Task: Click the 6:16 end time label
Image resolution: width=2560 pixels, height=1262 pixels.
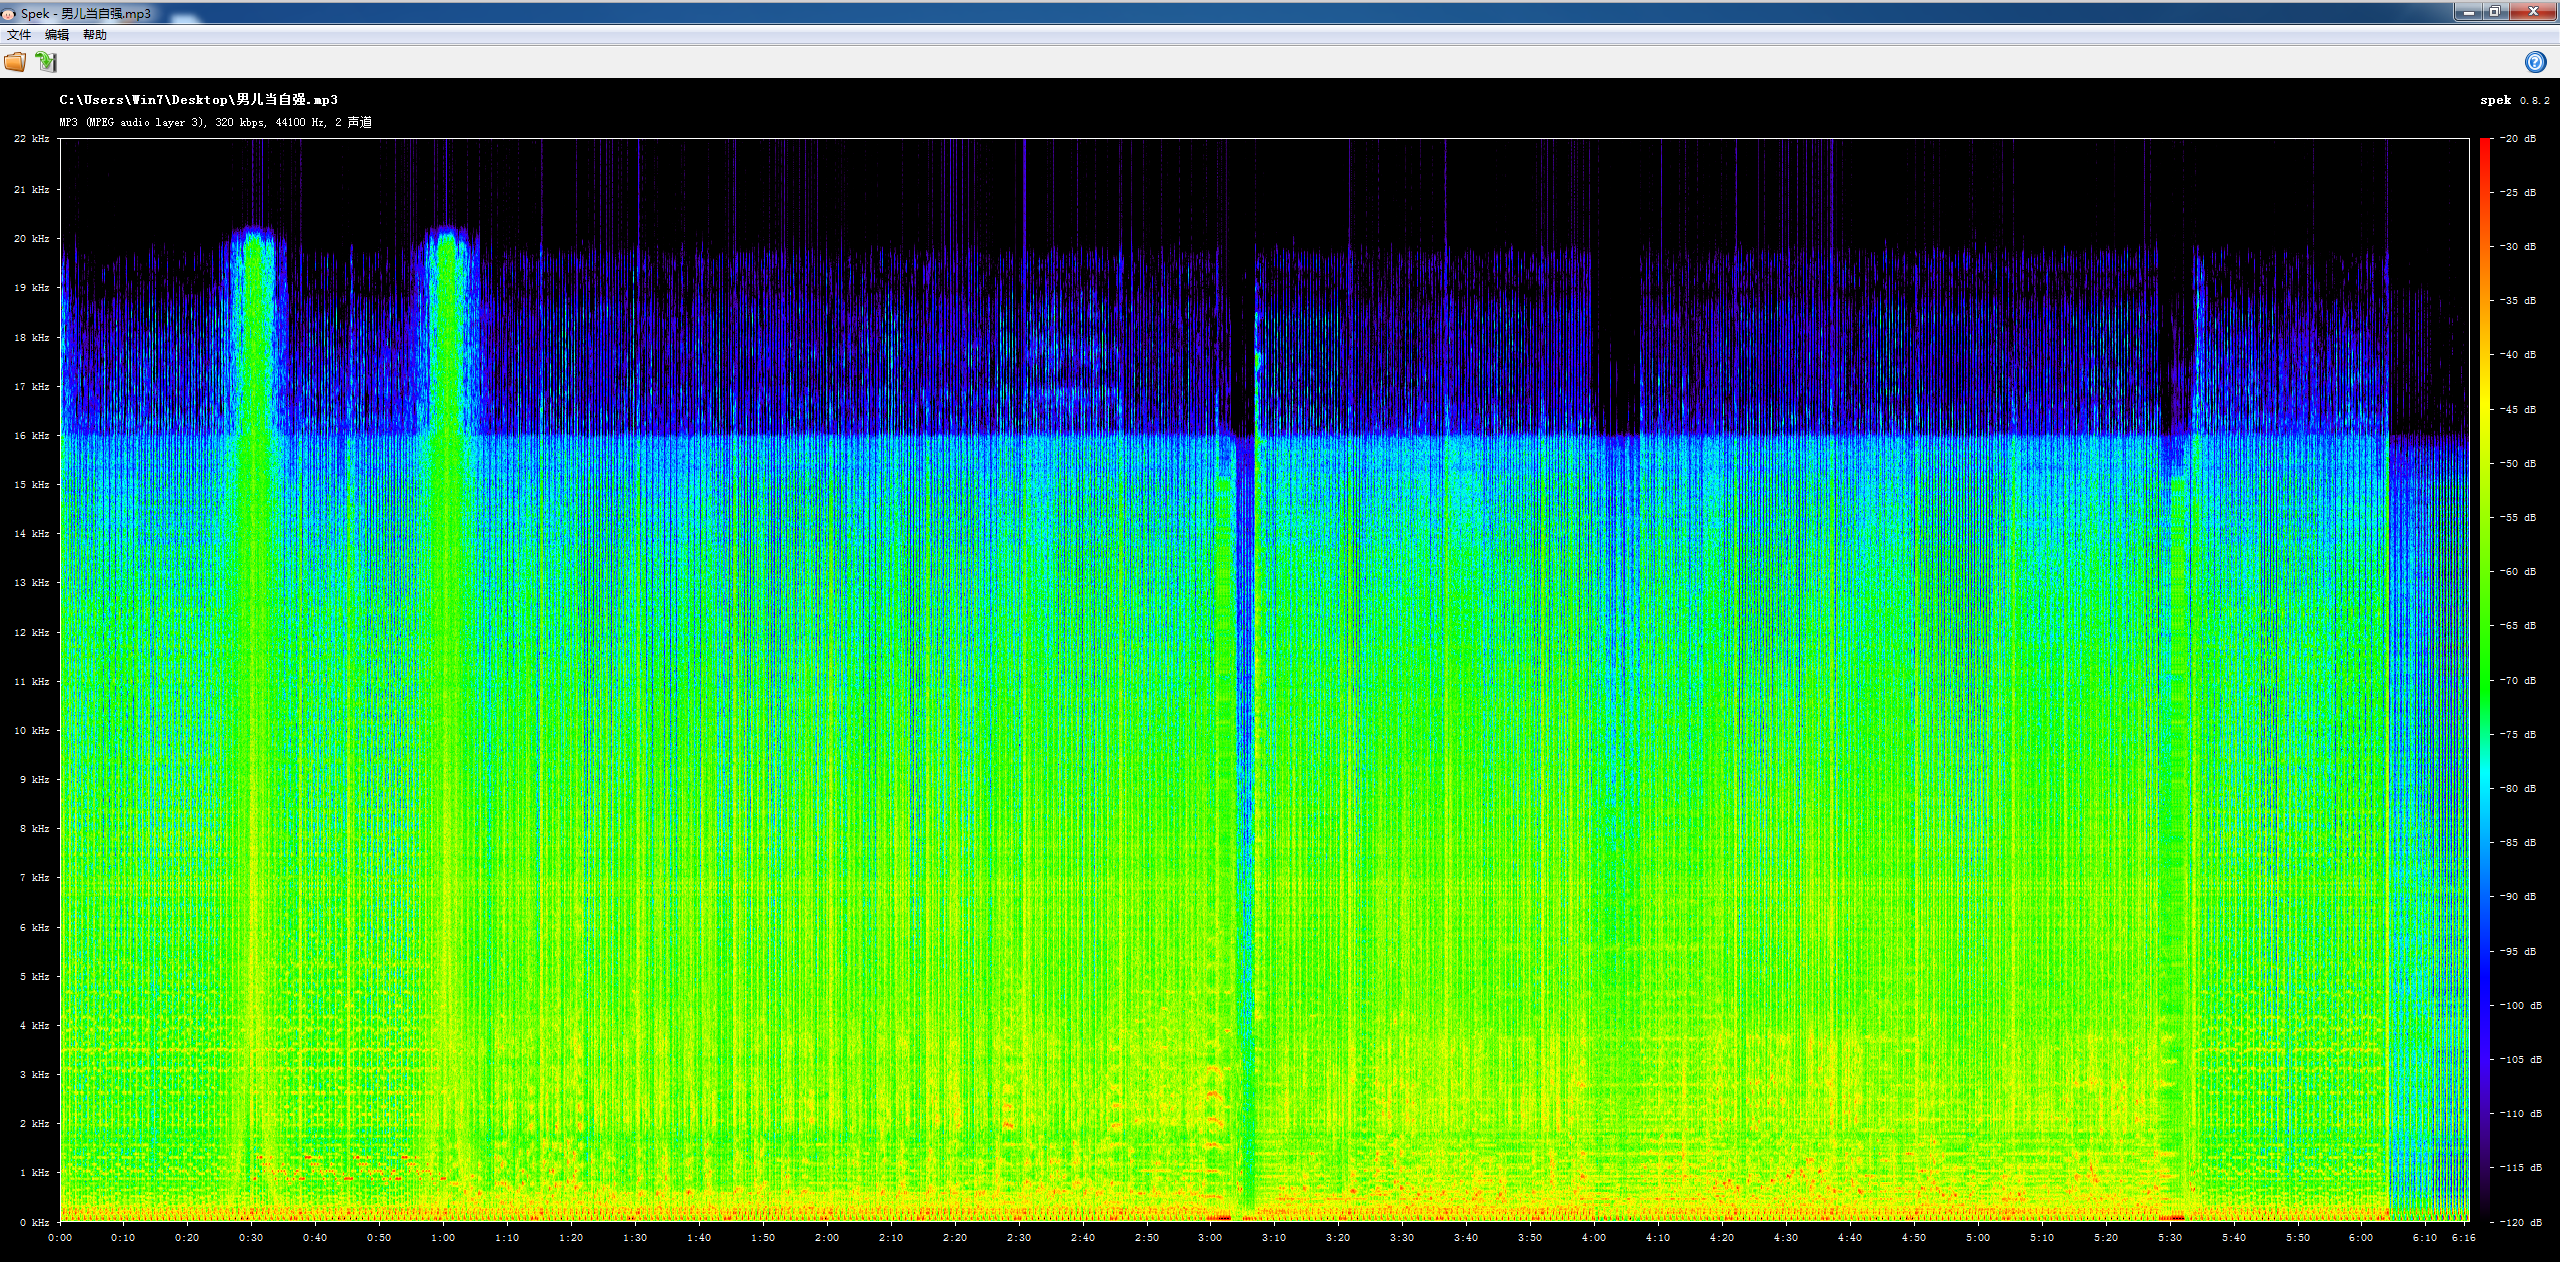Action: [2463, 1238]
